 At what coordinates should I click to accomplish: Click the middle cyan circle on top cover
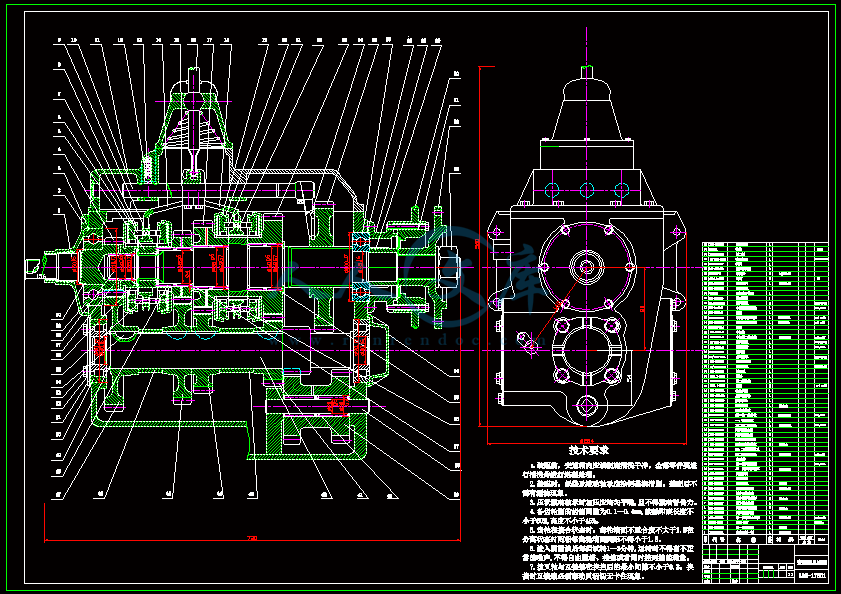point(587,190)
